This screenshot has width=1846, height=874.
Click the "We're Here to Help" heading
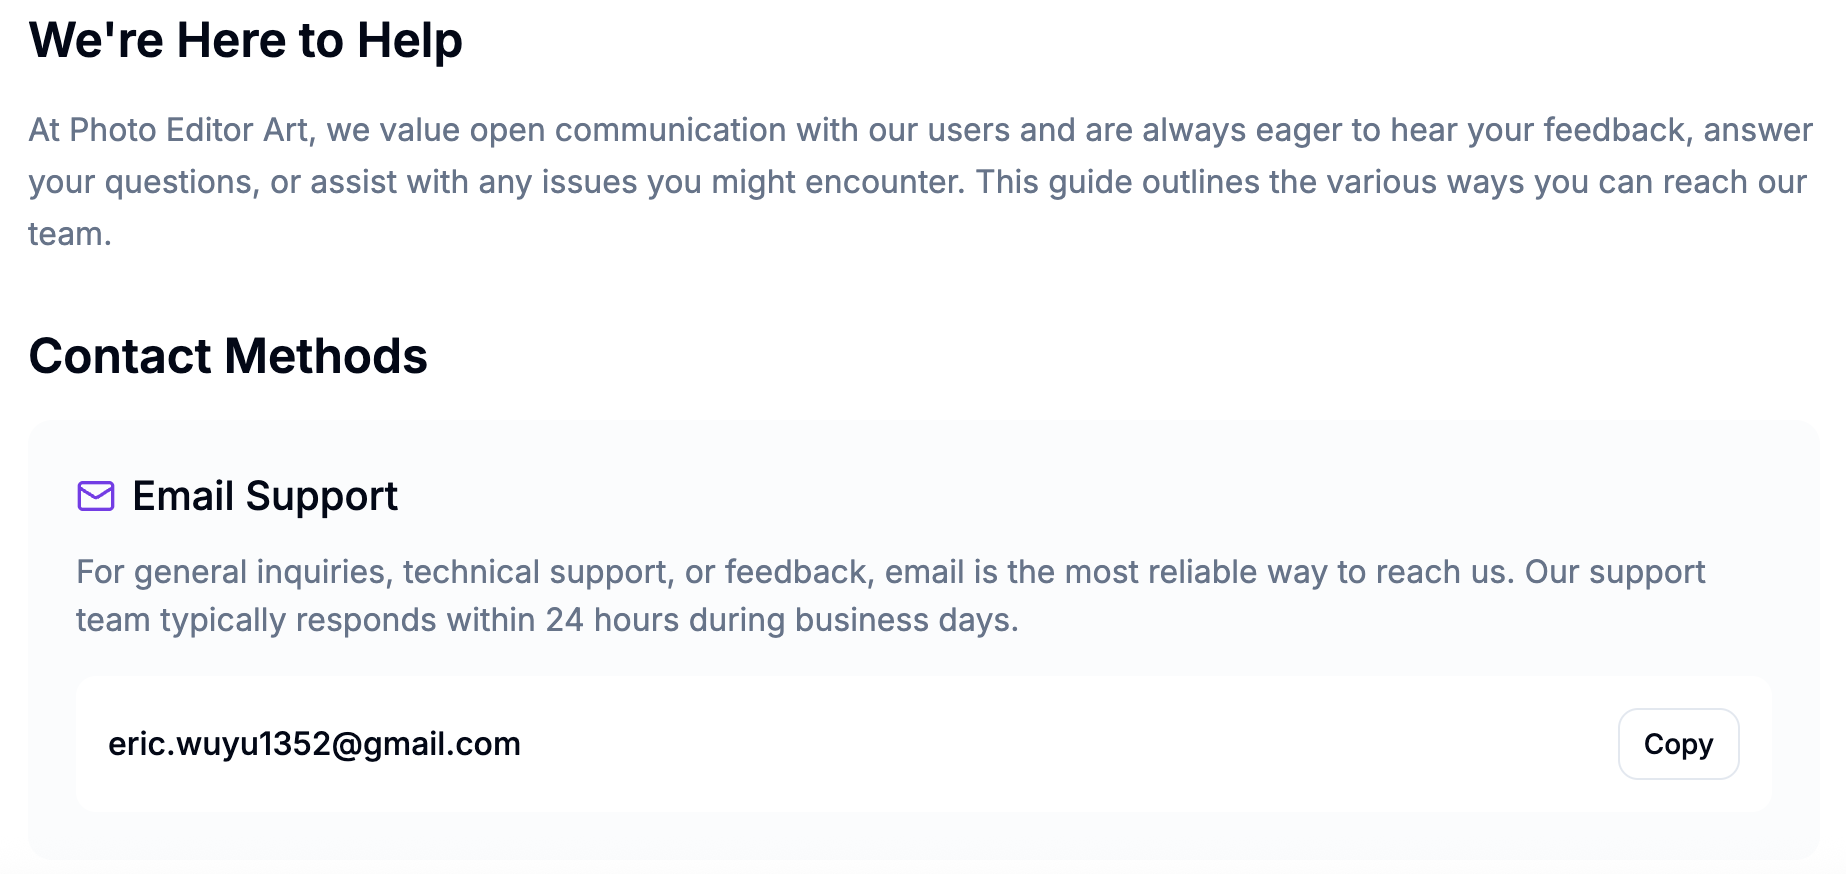coord(246,41)
